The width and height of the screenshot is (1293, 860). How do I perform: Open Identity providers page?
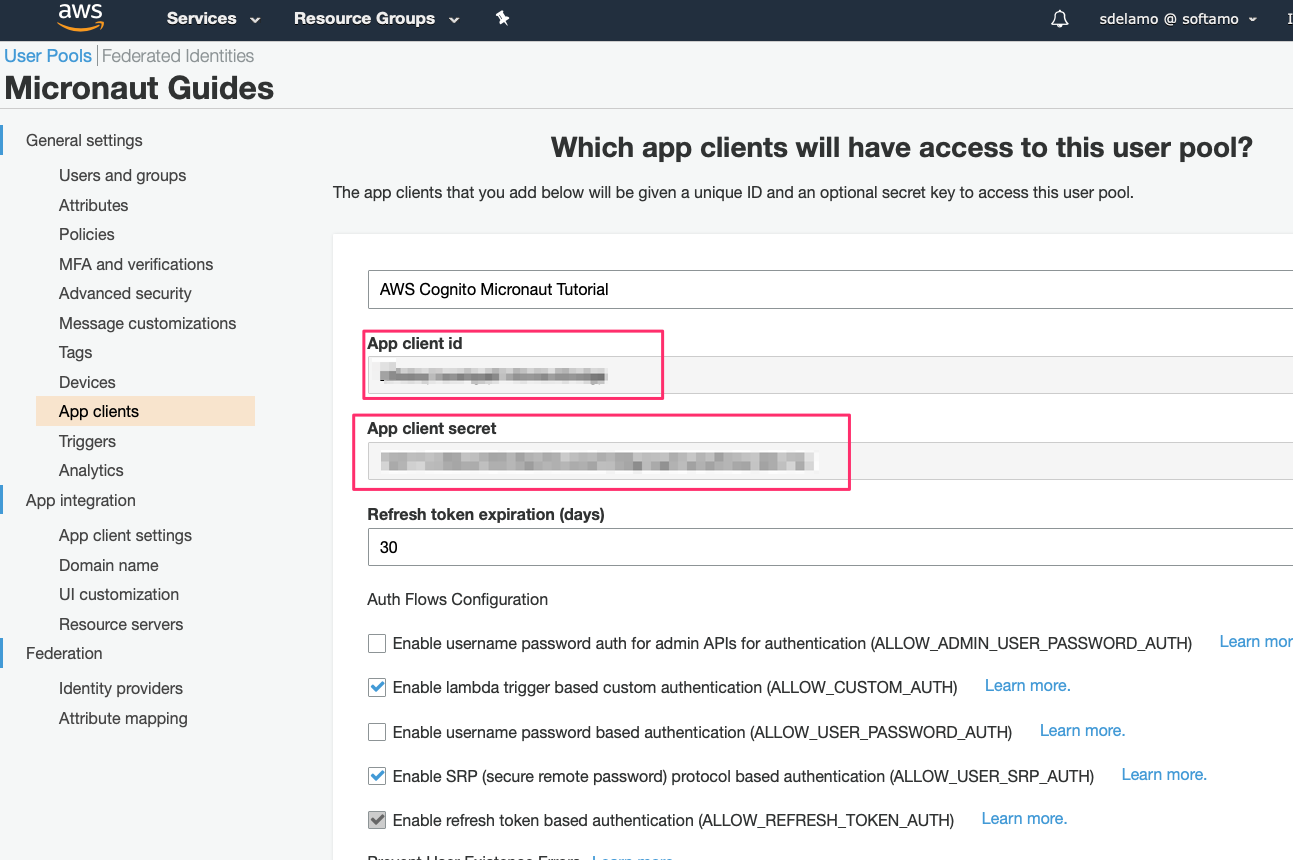point(120,688)
